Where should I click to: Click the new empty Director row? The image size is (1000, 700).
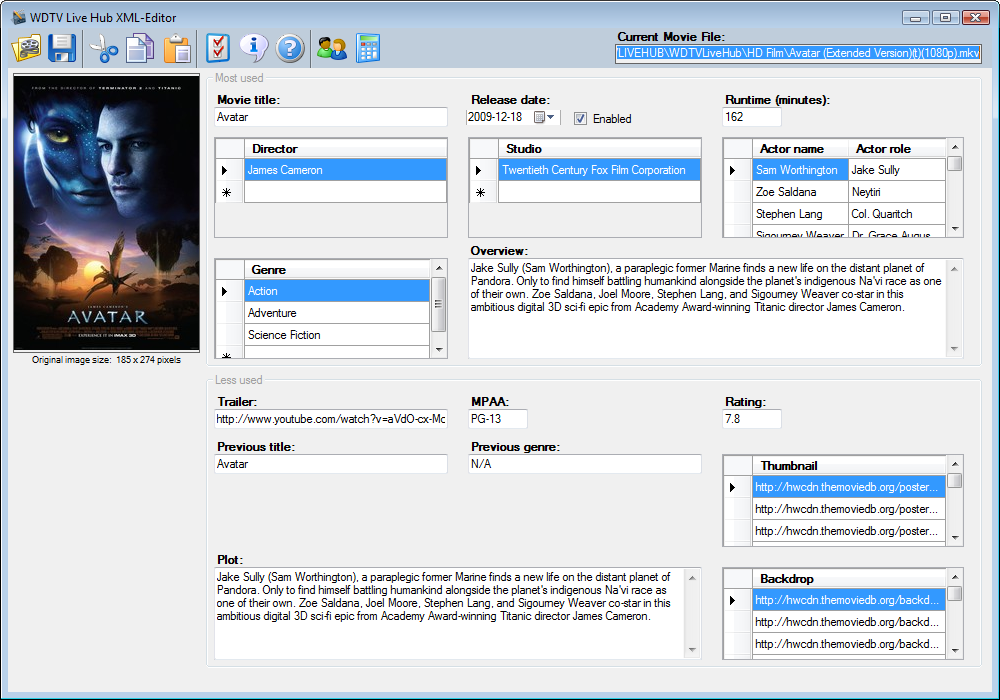345,192
